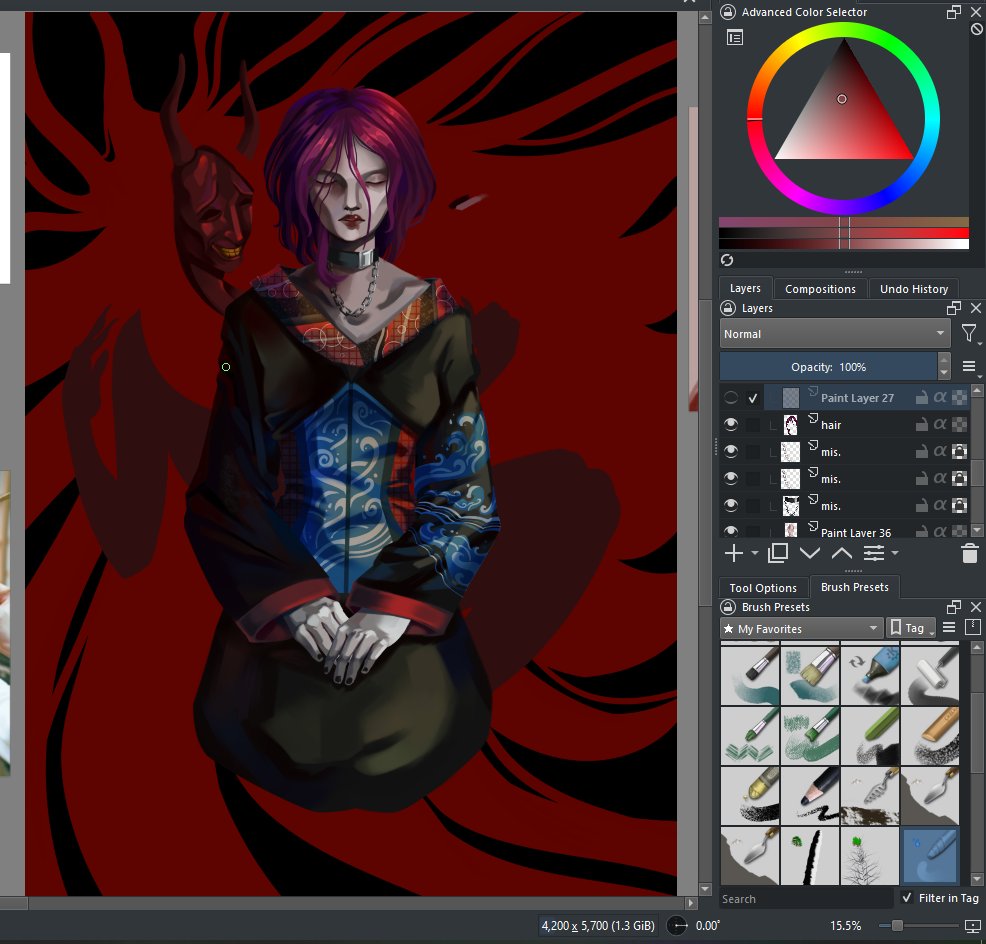Click the refresh icon below shade bars
The image size is (986, 944).
tap(727, 260)
